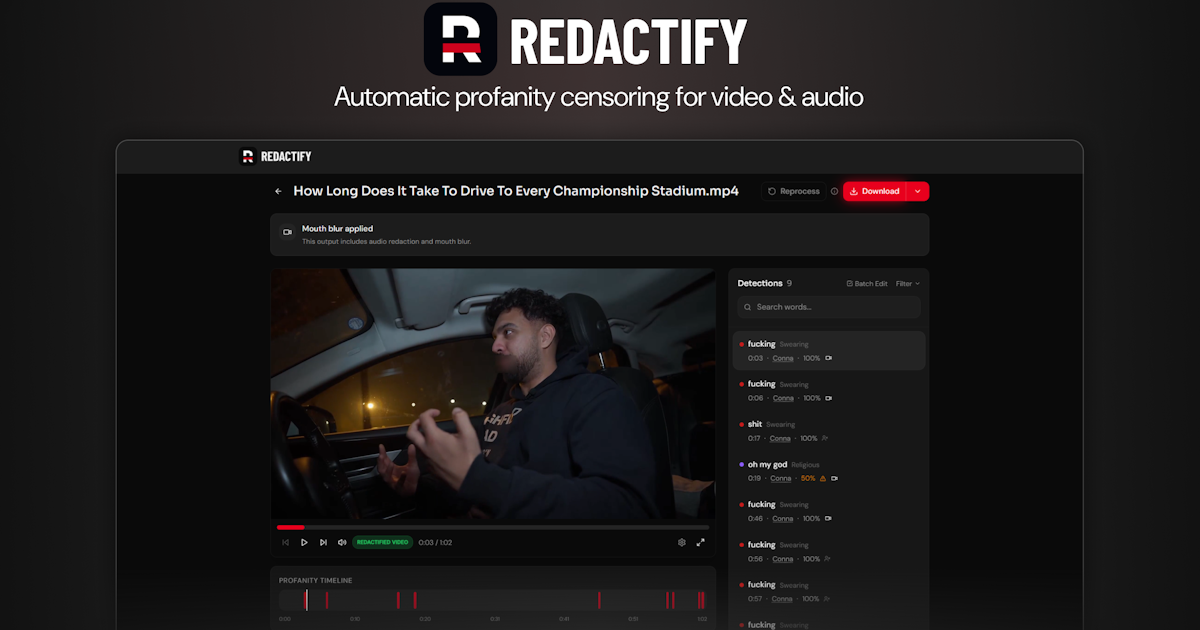Screen dimensions: 1200x630
Task: Click the Conna speaker link at 0:56
Action: (x=783, y=558)
